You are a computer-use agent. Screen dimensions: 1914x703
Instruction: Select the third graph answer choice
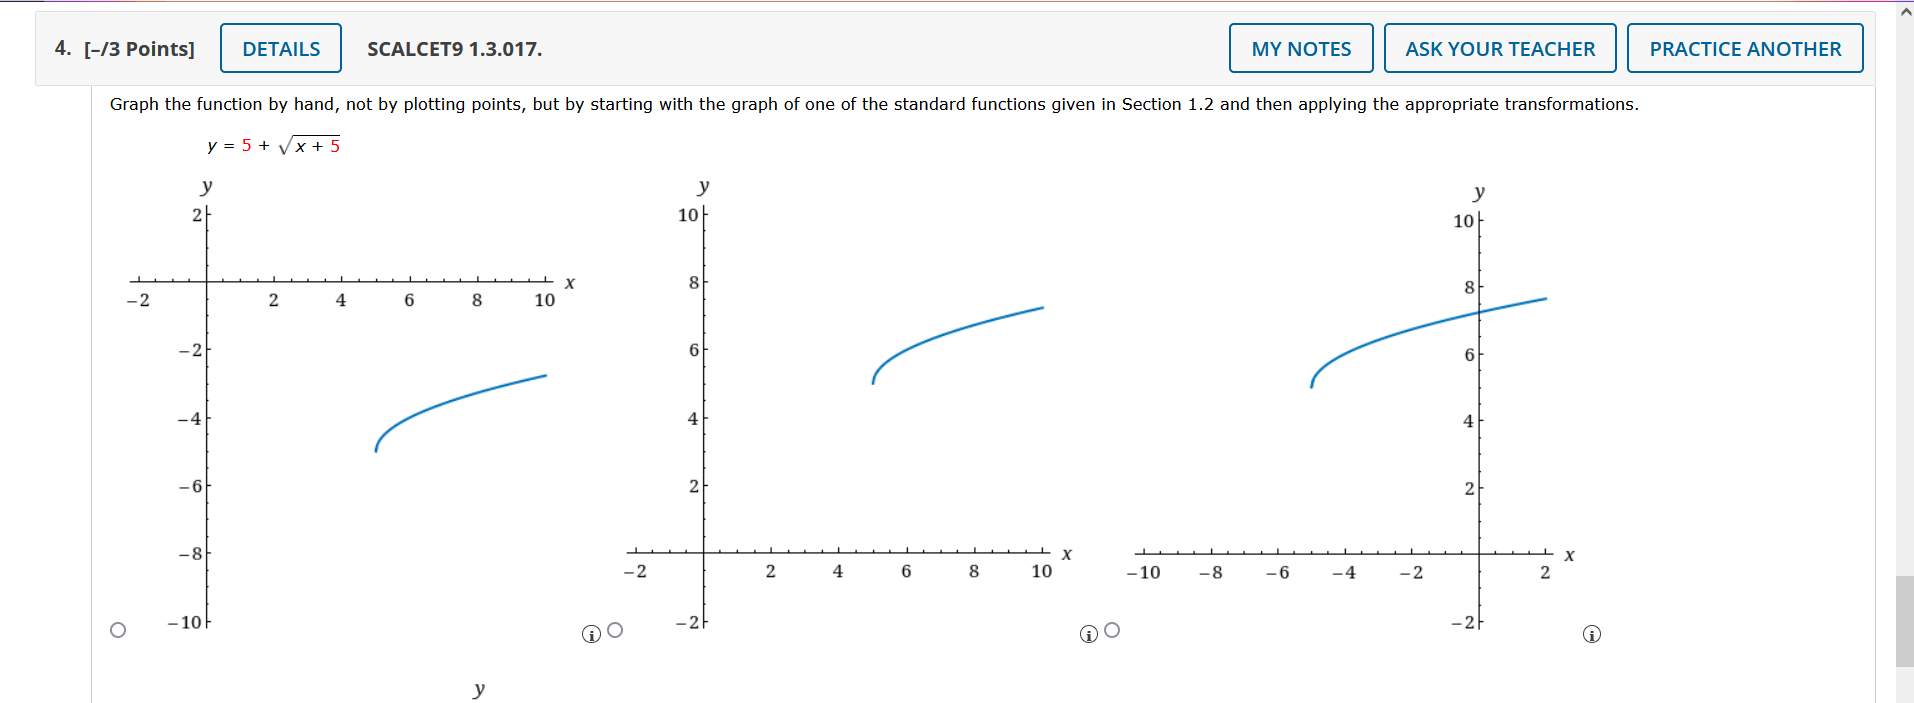click(x=1111, y=630)
